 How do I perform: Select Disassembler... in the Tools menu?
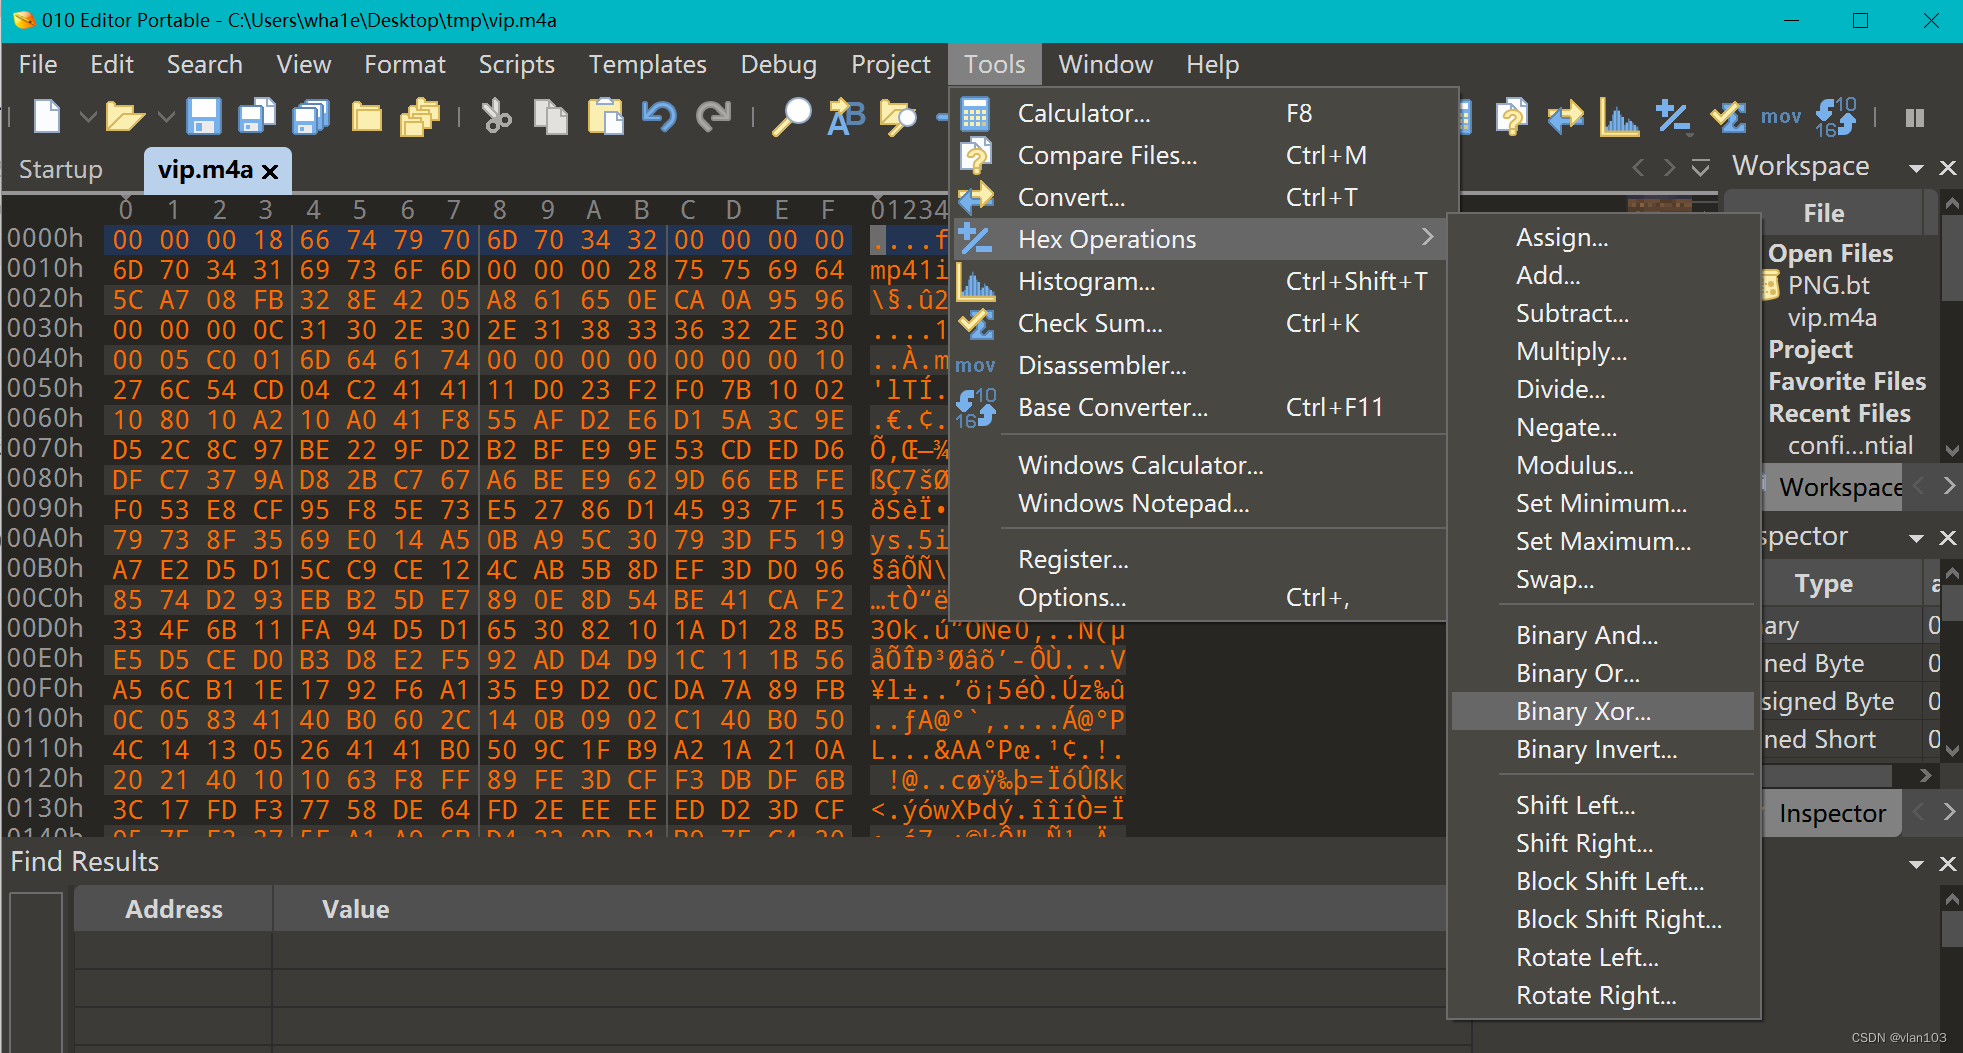[1200, 365]
